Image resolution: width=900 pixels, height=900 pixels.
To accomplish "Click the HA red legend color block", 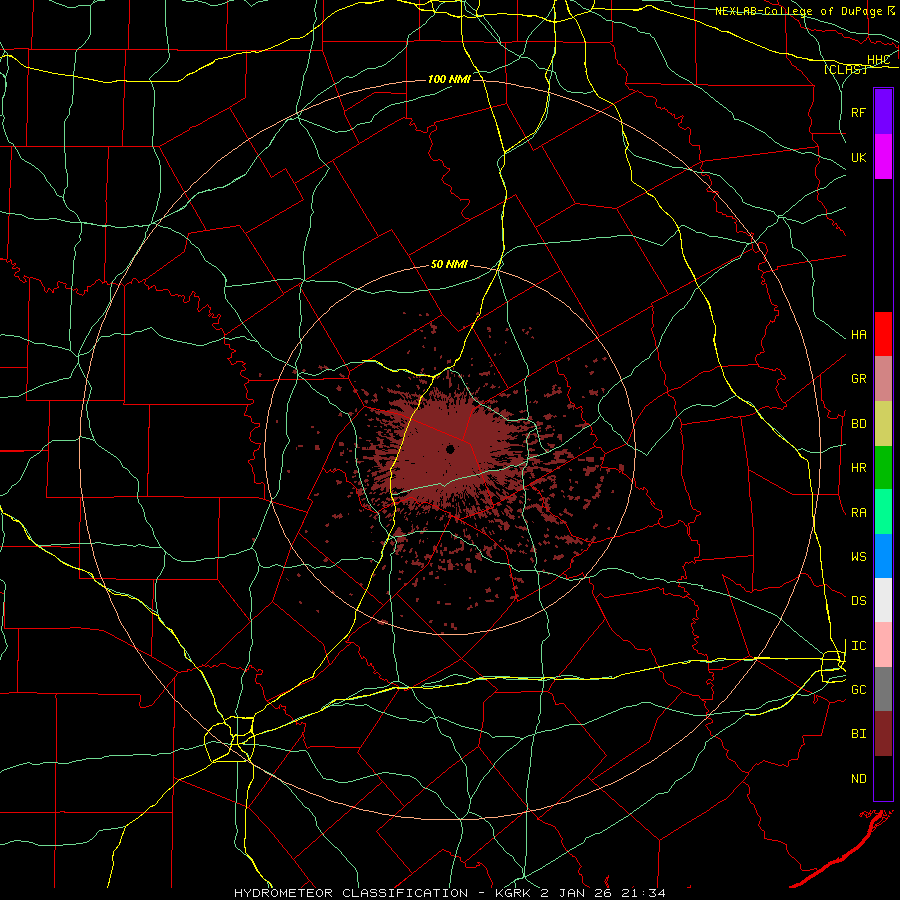I will point(883,334).
